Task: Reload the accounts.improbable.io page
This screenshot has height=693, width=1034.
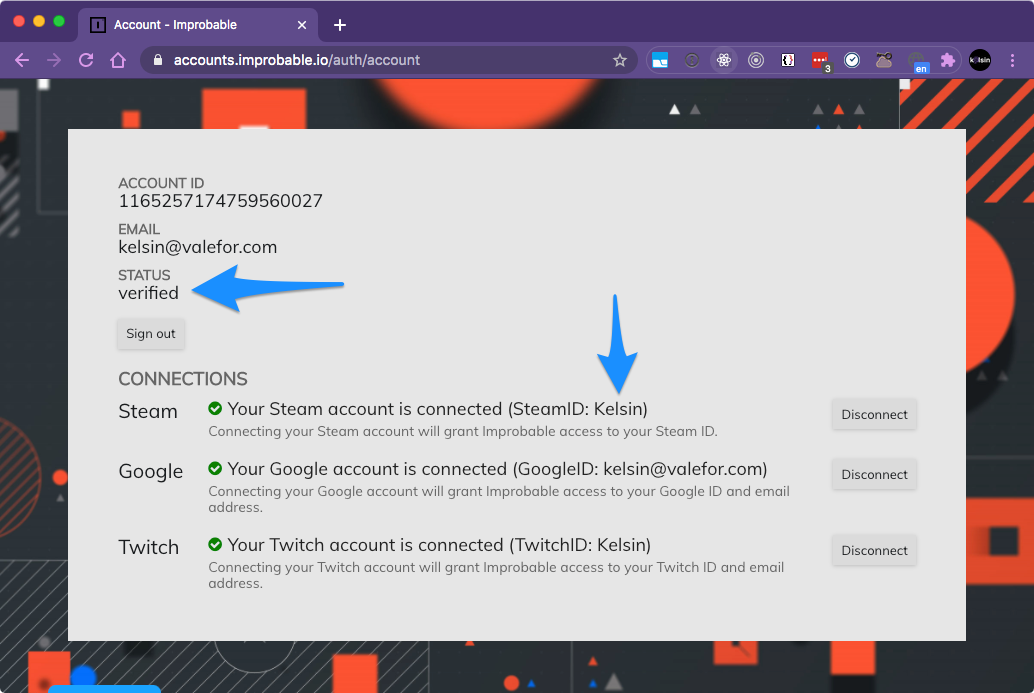Action: coord(86,60)
